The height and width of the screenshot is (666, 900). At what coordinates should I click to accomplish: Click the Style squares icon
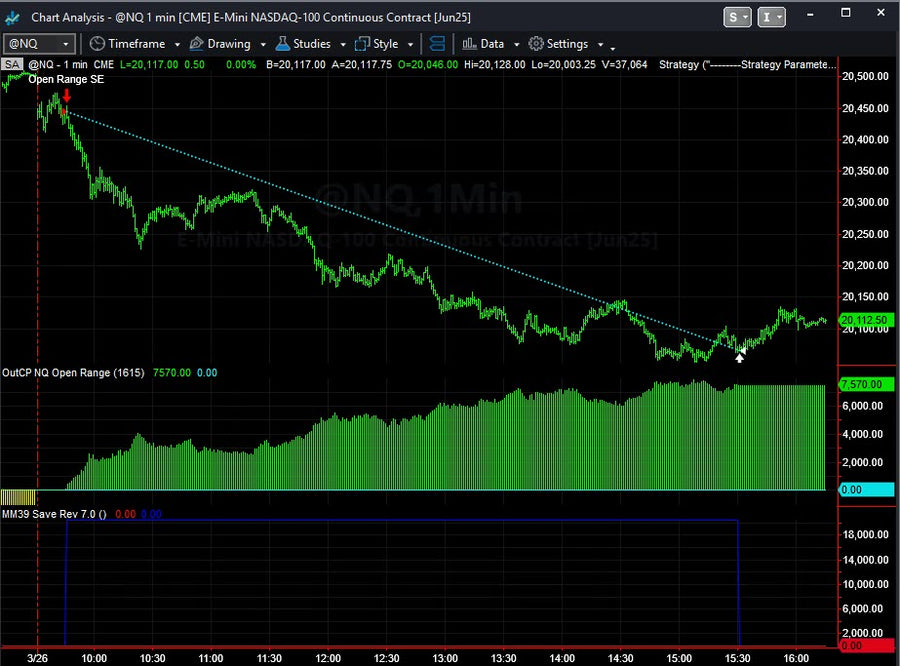362,44
